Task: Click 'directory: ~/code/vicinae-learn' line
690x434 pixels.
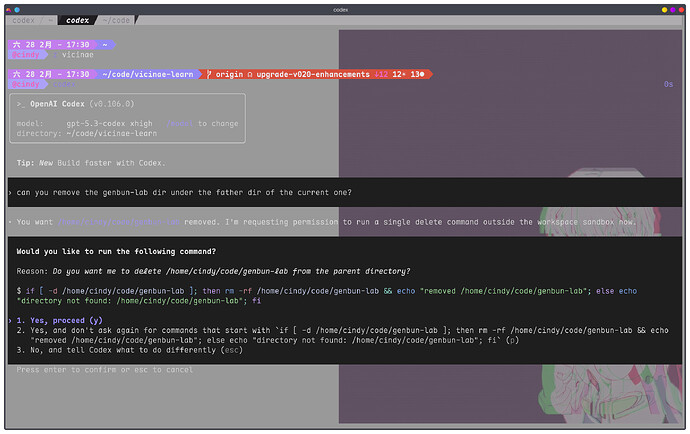Action: (87, 133)
